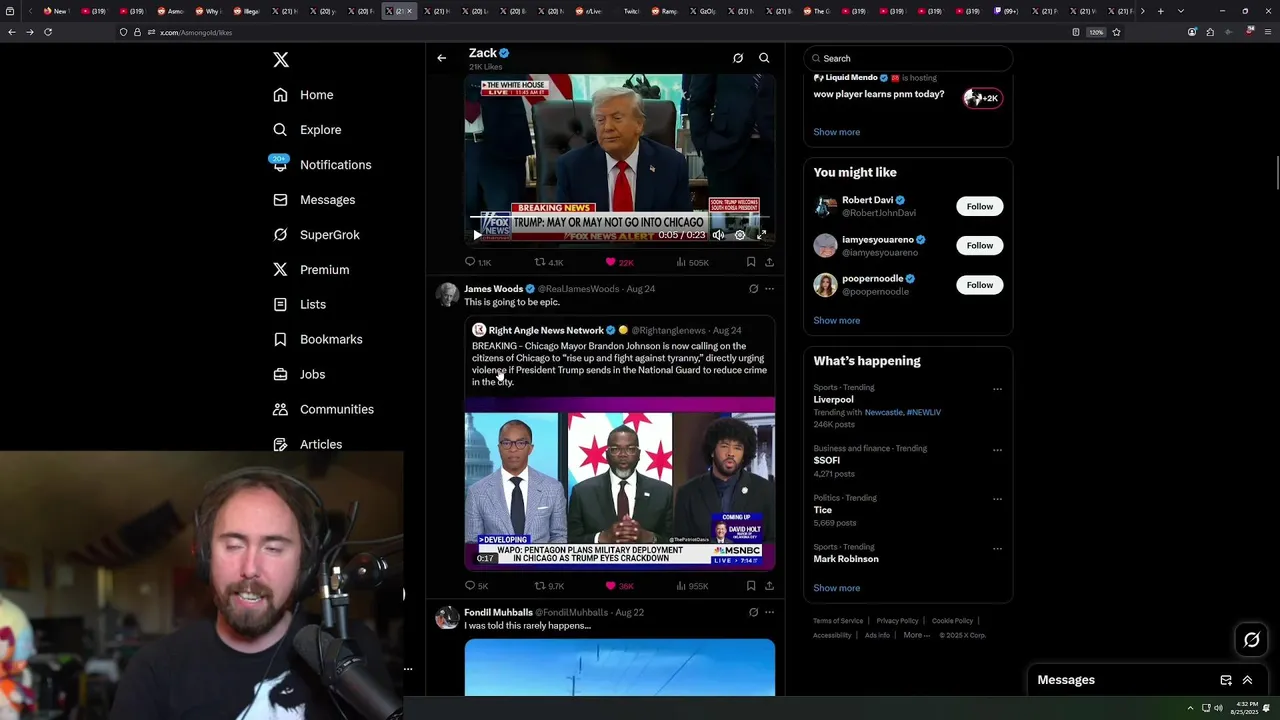Compose new message in Messages drawer
The width and height of the screenshot is (1280, 720).
(x=1226, y=680)
